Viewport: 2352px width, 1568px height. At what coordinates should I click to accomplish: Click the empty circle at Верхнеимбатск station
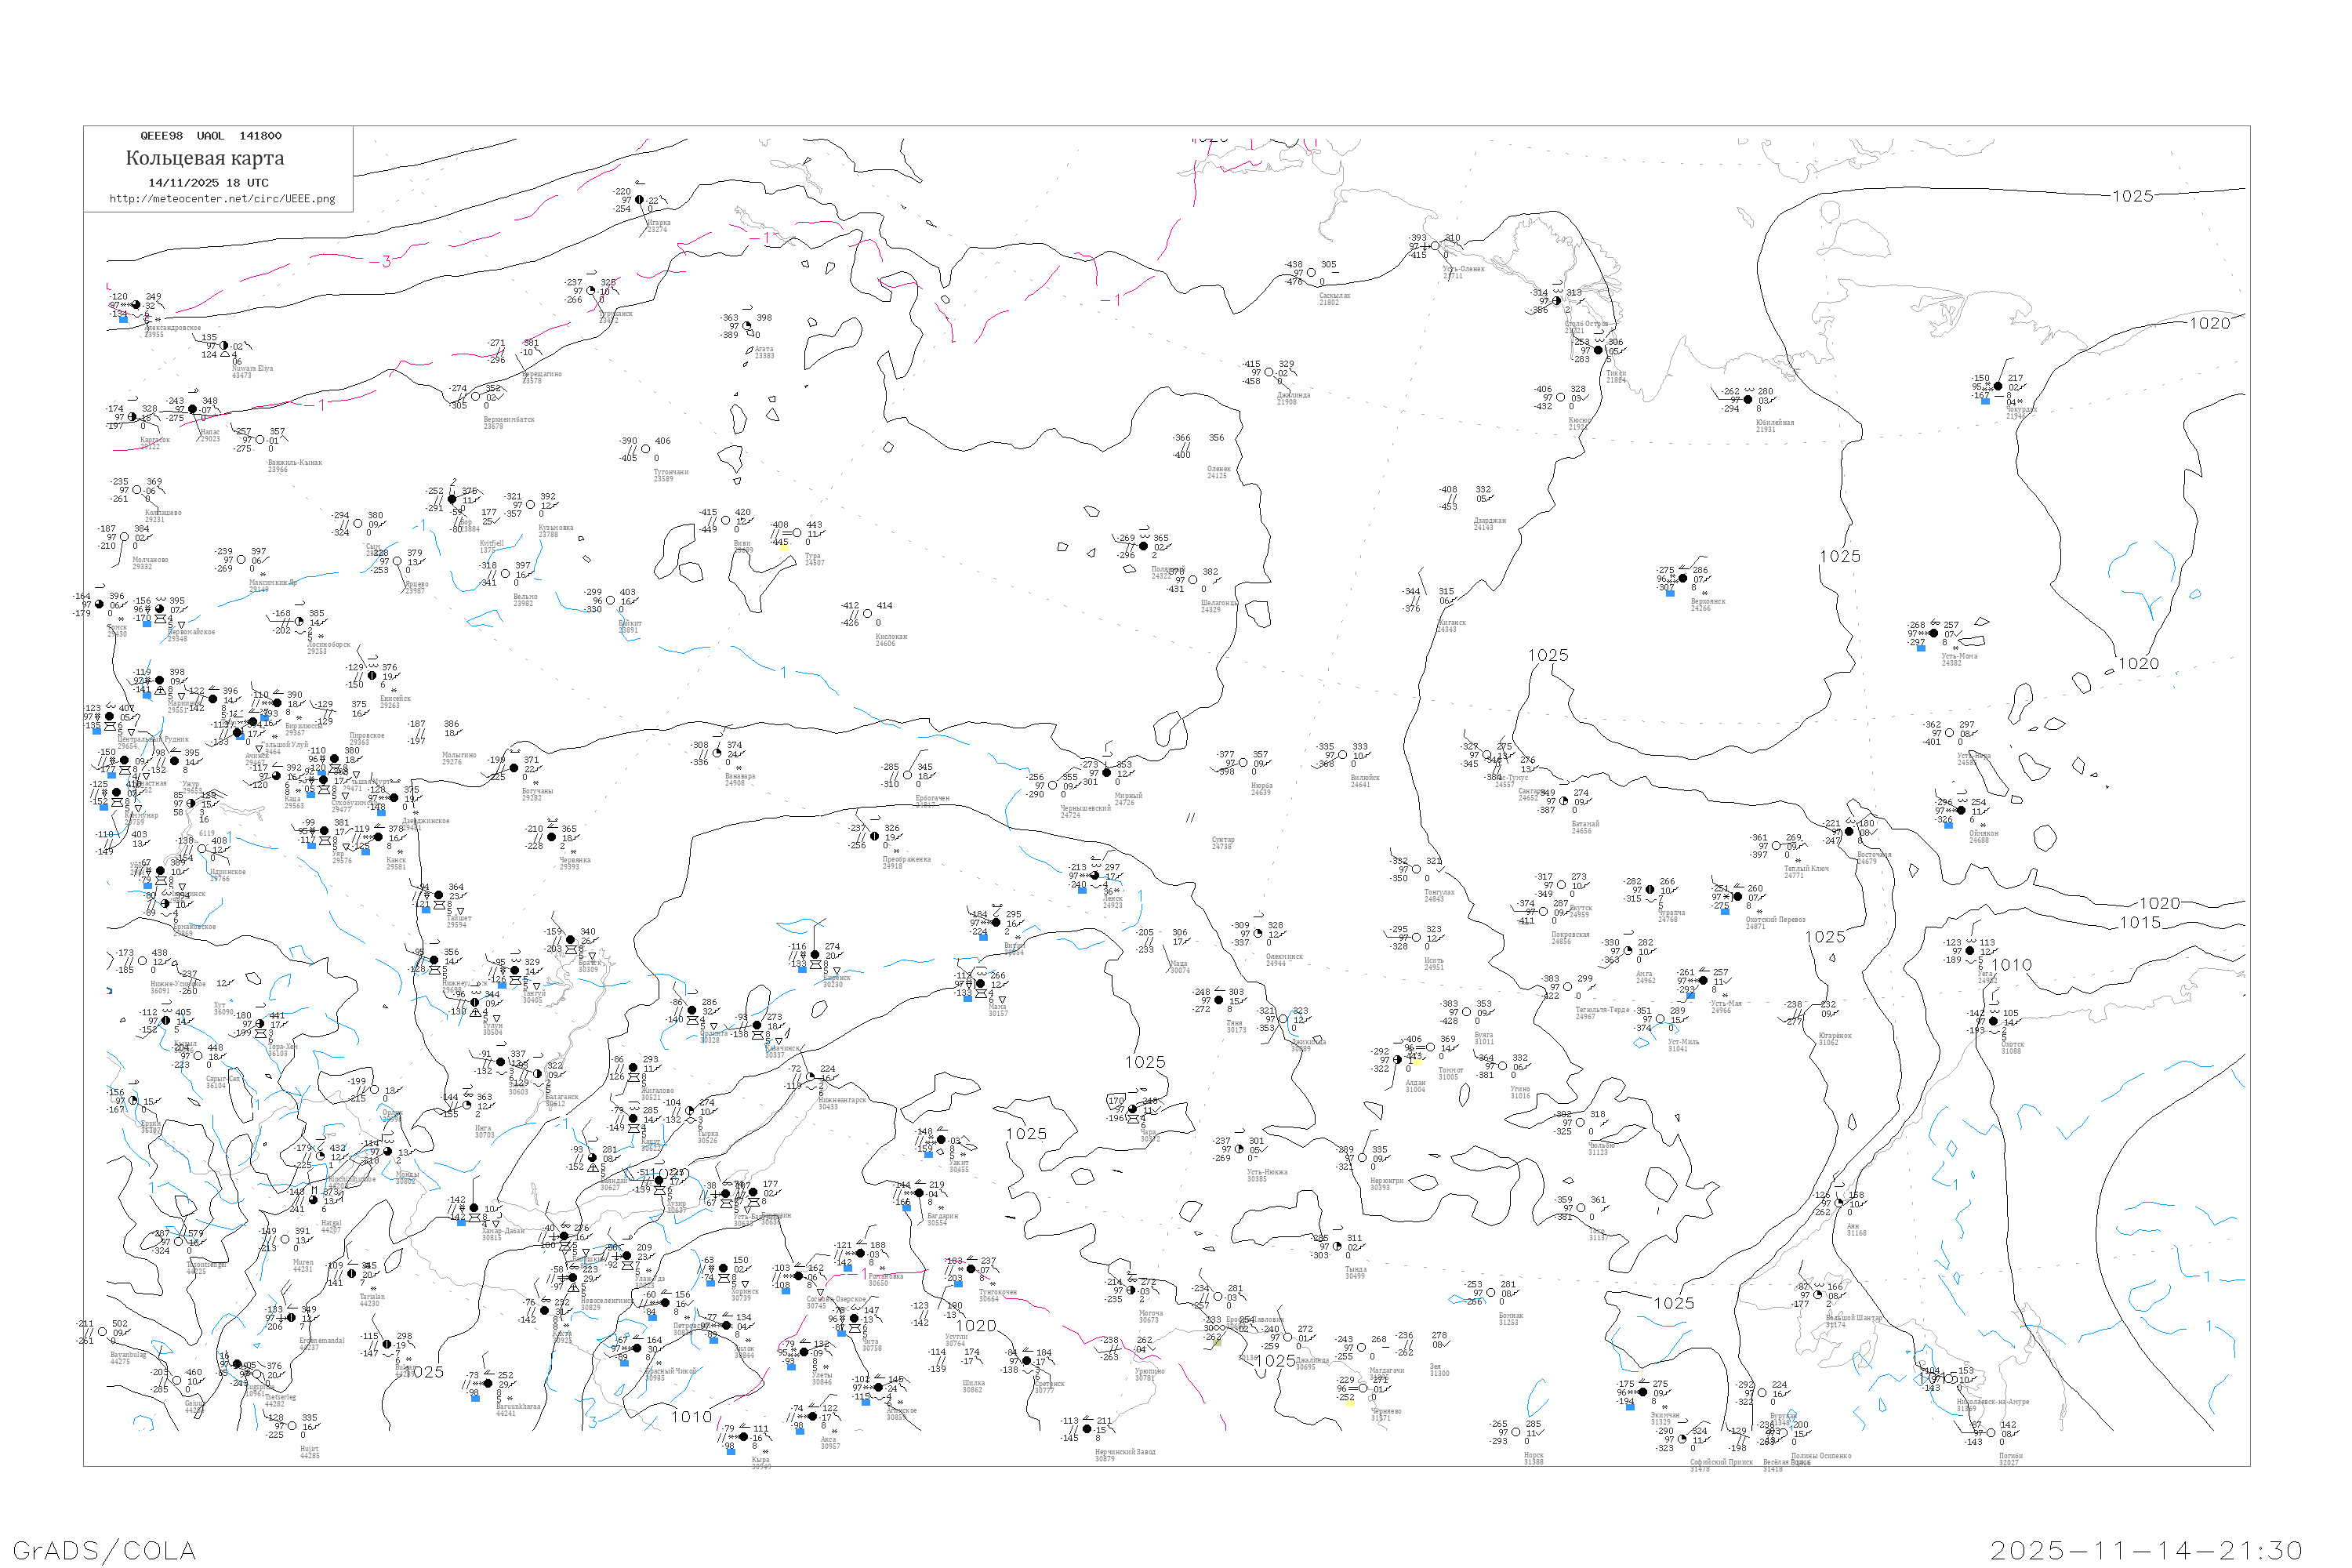[475, 397]
